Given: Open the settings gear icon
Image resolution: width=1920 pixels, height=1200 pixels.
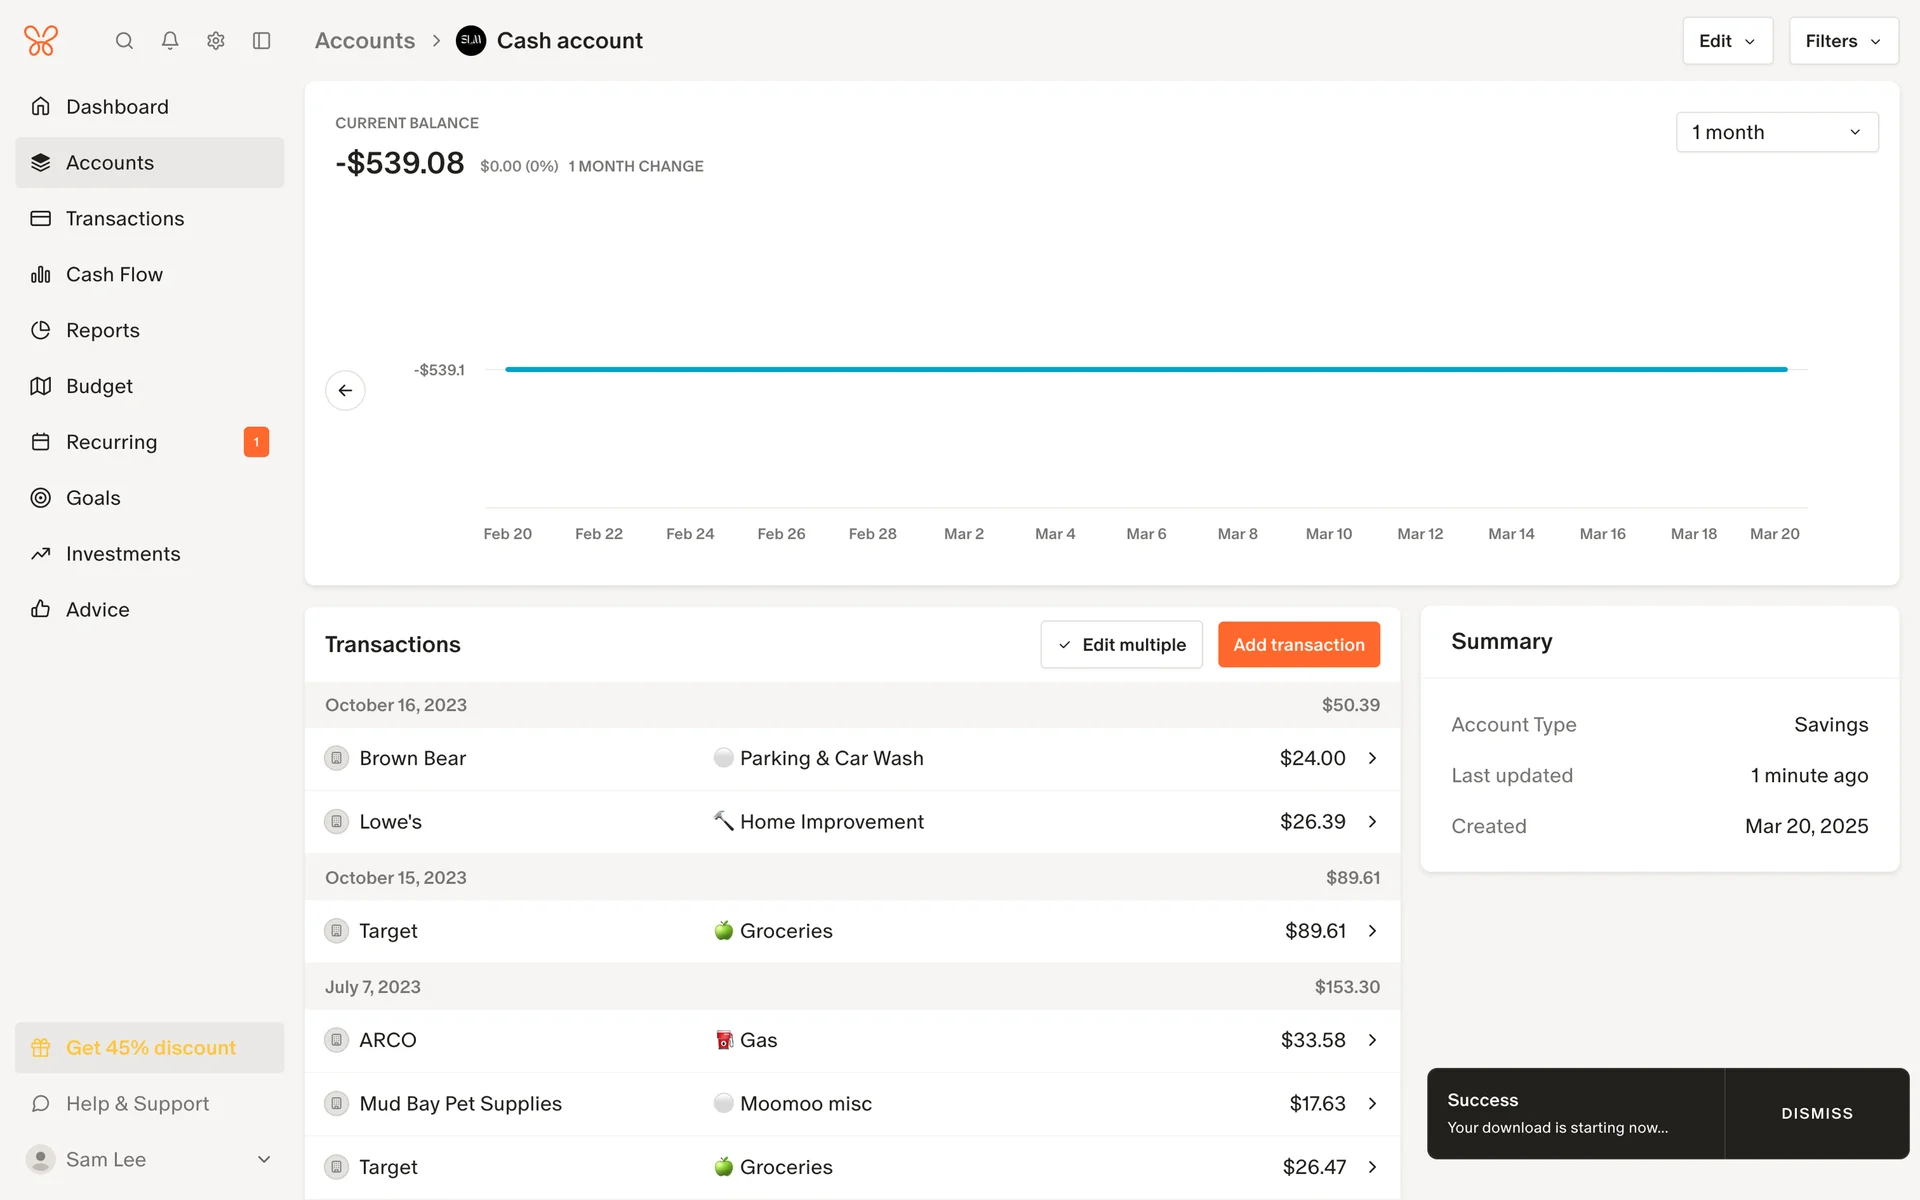Looking at the screenshot, I should click(x=216, y=41).
